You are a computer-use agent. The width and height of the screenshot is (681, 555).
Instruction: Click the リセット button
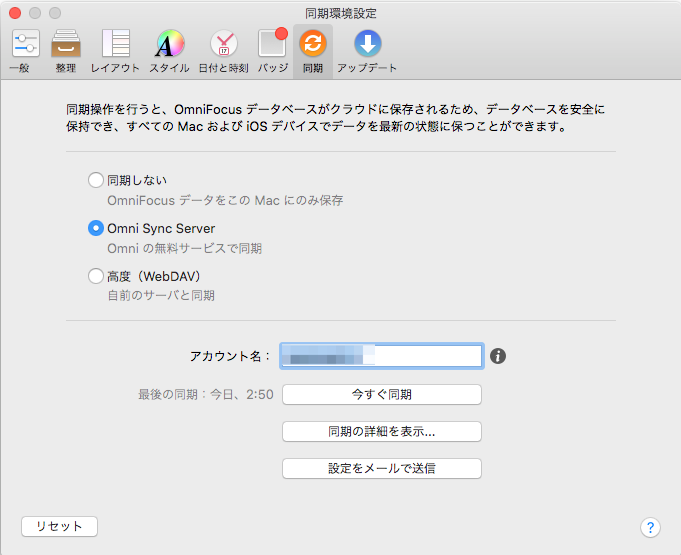59,526
